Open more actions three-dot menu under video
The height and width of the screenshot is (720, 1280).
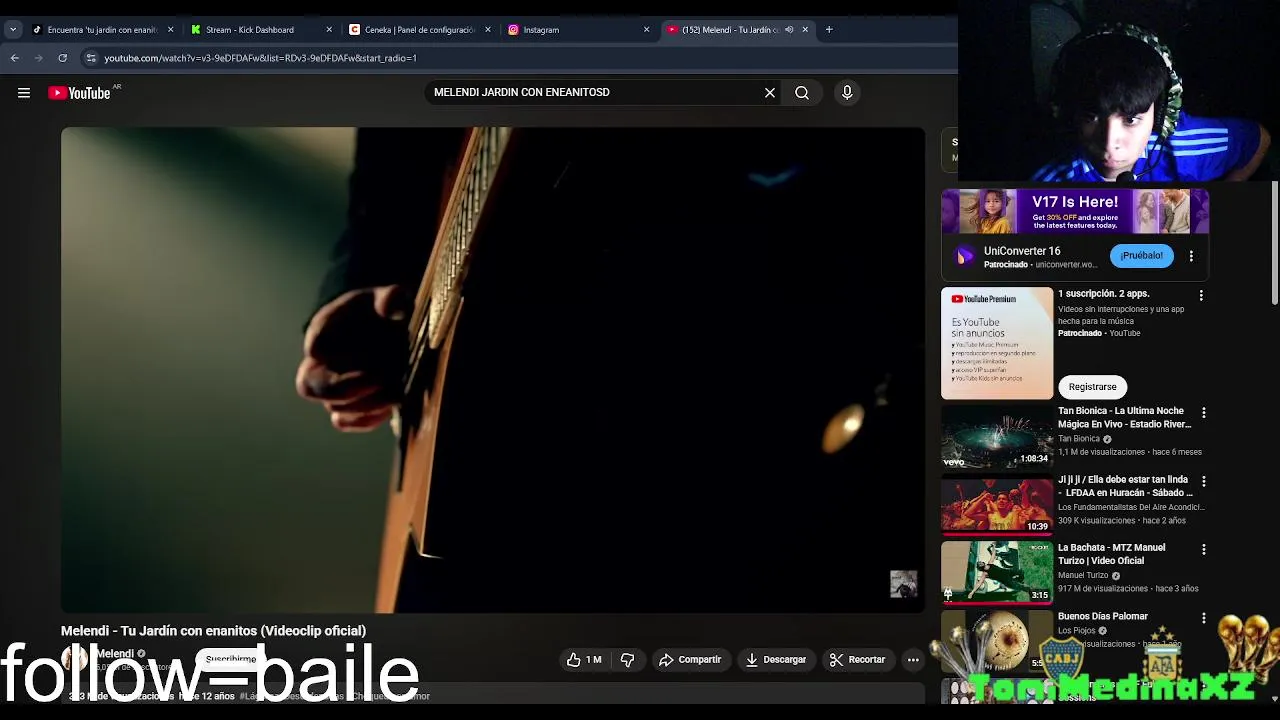pos(913,660)
